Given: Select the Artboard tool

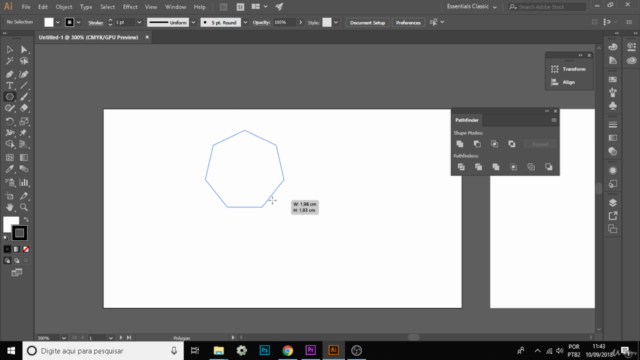Looking at the screenshot, I should (x=10, y=196).
